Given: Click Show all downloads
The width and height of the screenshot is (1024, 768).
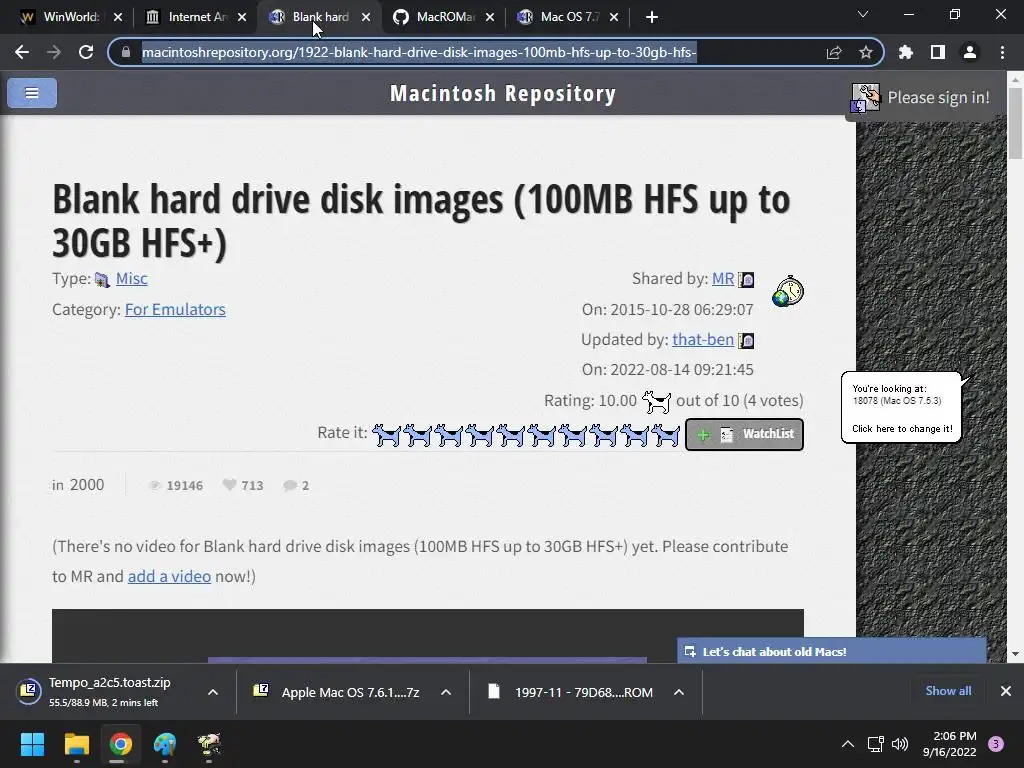Looking at the screenshot, I should 948,691.
